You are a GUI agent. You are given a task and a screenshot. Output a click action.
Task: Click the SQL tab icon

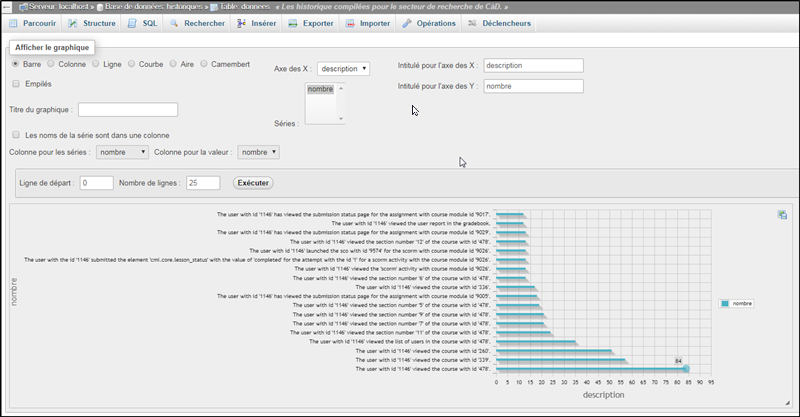click(132, 22)
